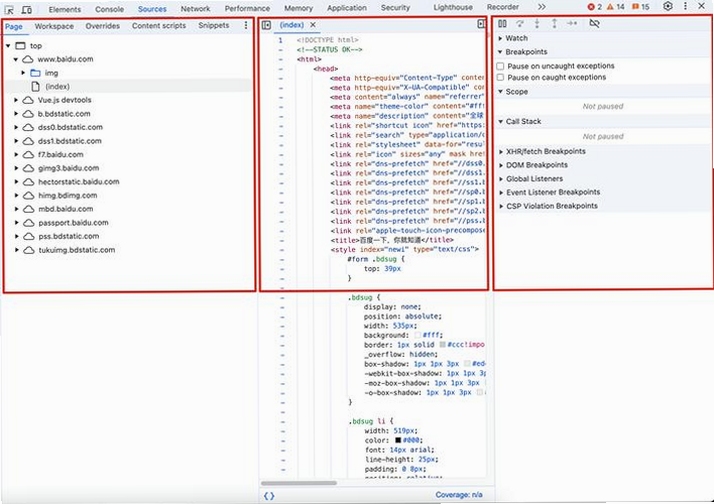This screenshot has height=504, width=714.
Task: Switch to the Network tab
Action: click(195, 9)
